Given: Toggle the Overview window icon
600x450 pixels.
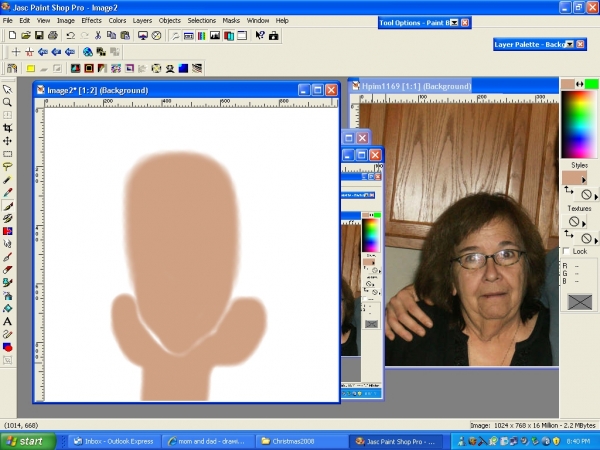Looking at the screenshot, I should click(242, 36).
